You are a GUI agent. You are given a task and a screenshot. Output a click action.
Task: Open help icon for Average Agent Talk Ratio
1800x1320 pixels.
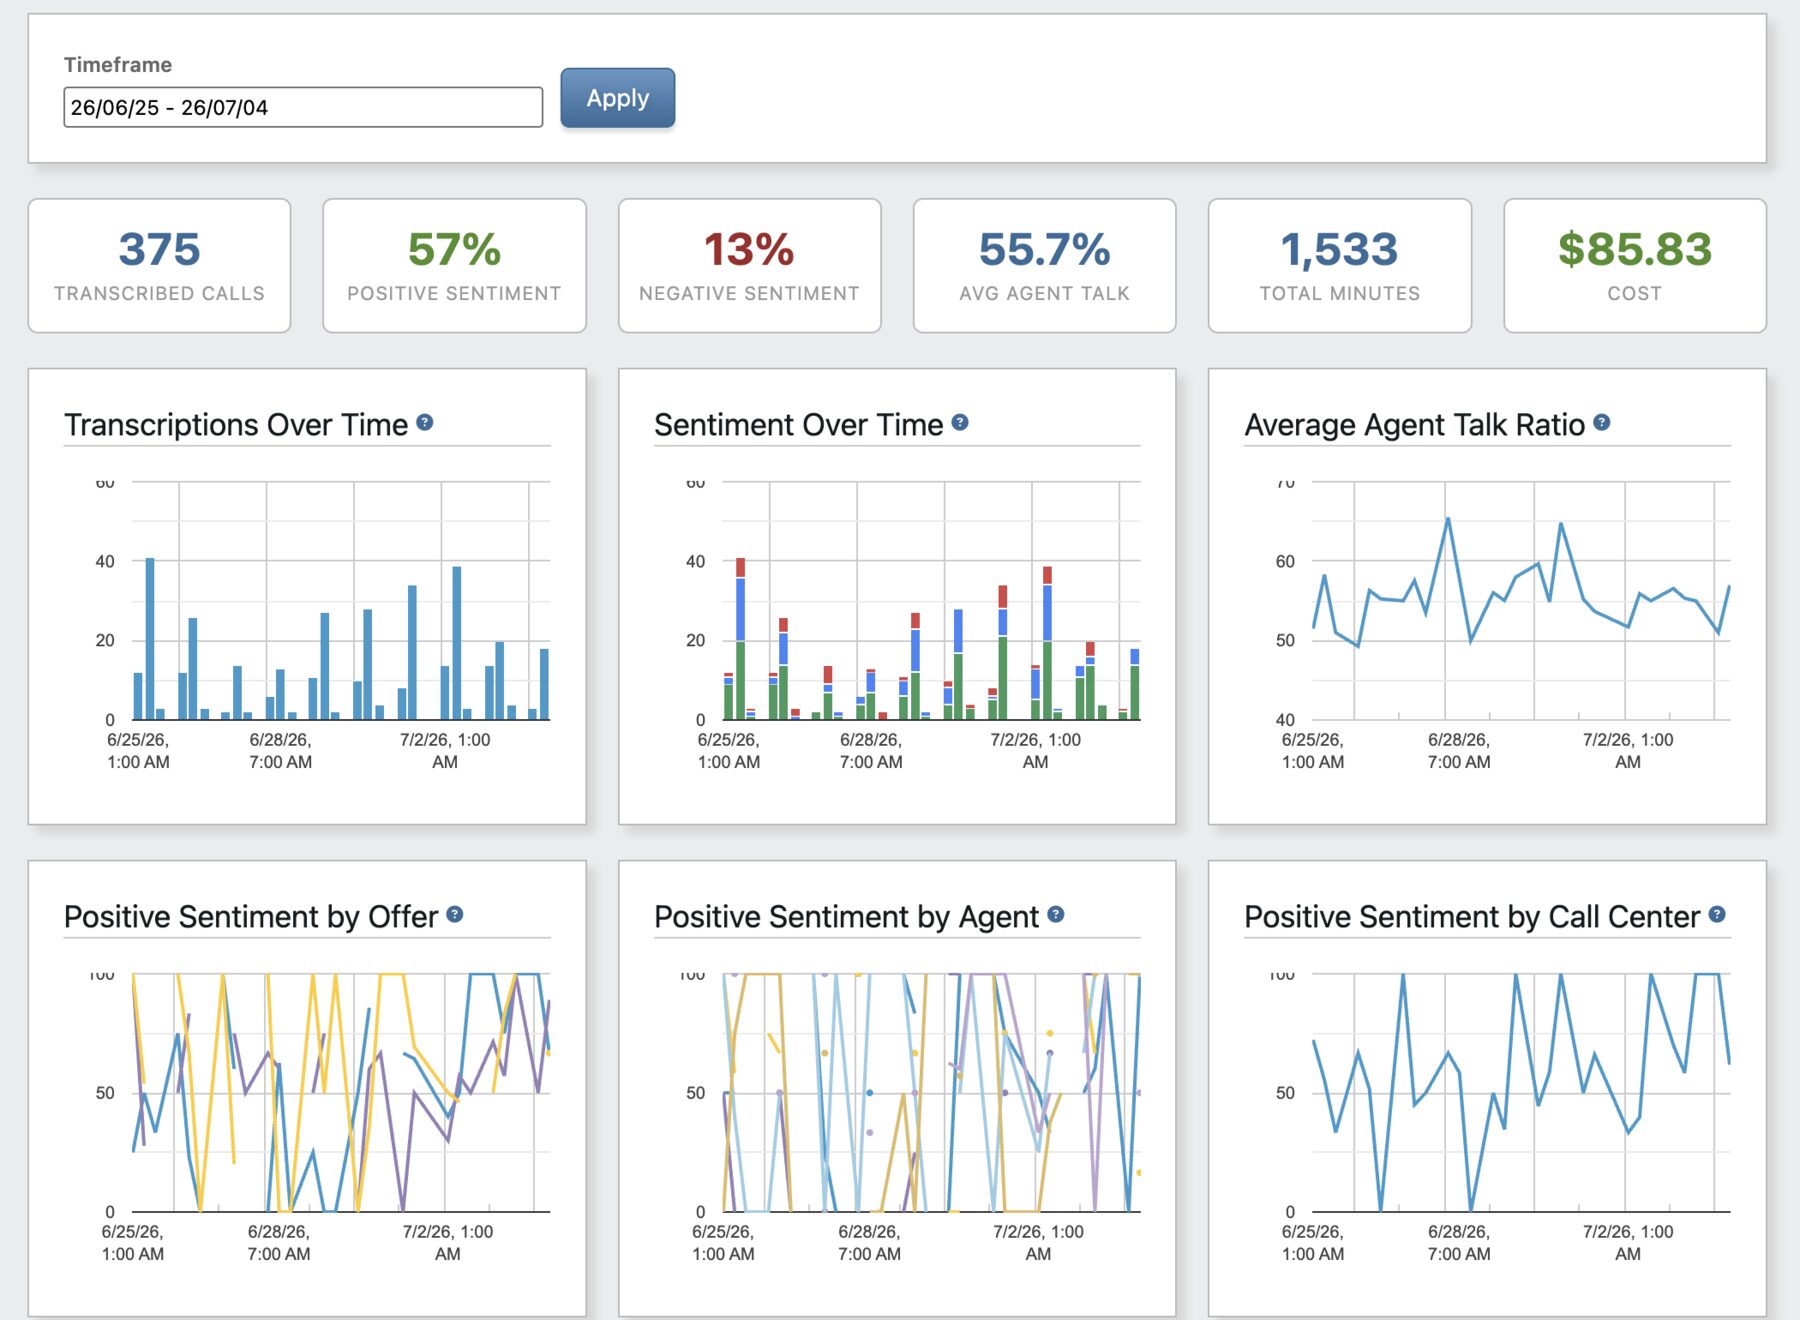[1602, 422]
